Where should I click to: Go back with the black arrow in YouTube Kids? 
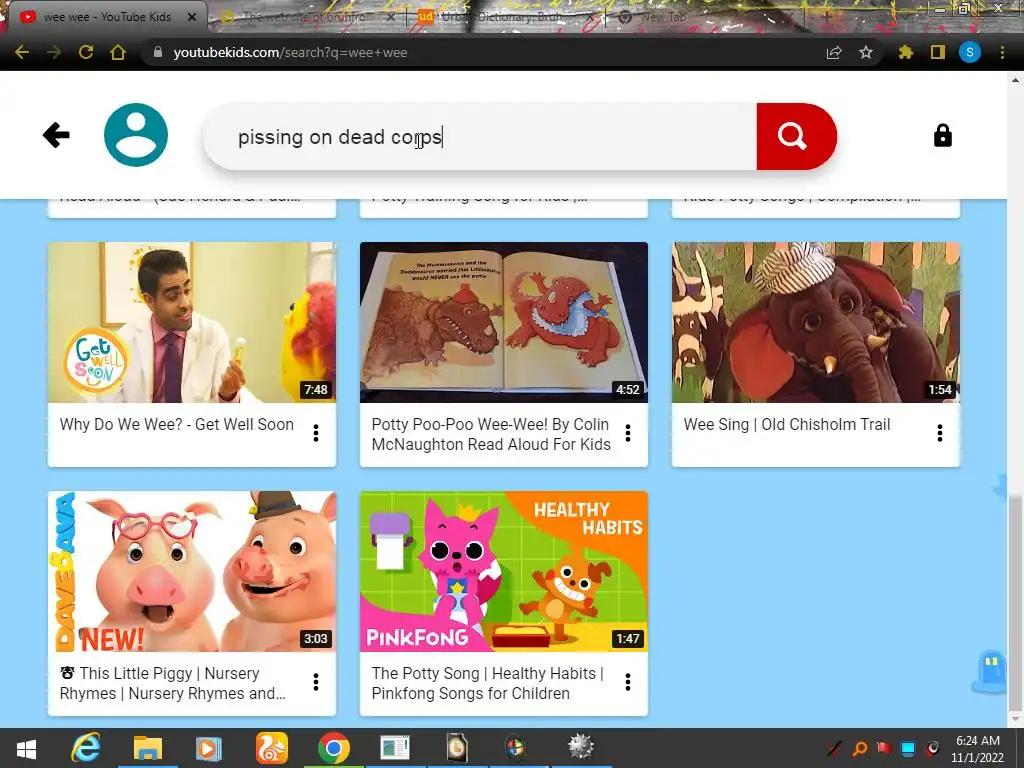coord(56,135)
